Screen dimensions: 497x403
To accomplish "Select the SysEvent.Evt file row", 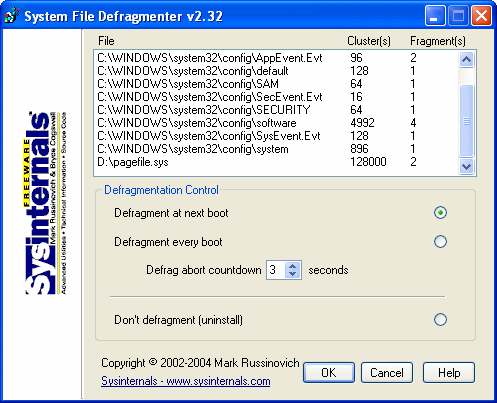I will click(276, 136).
